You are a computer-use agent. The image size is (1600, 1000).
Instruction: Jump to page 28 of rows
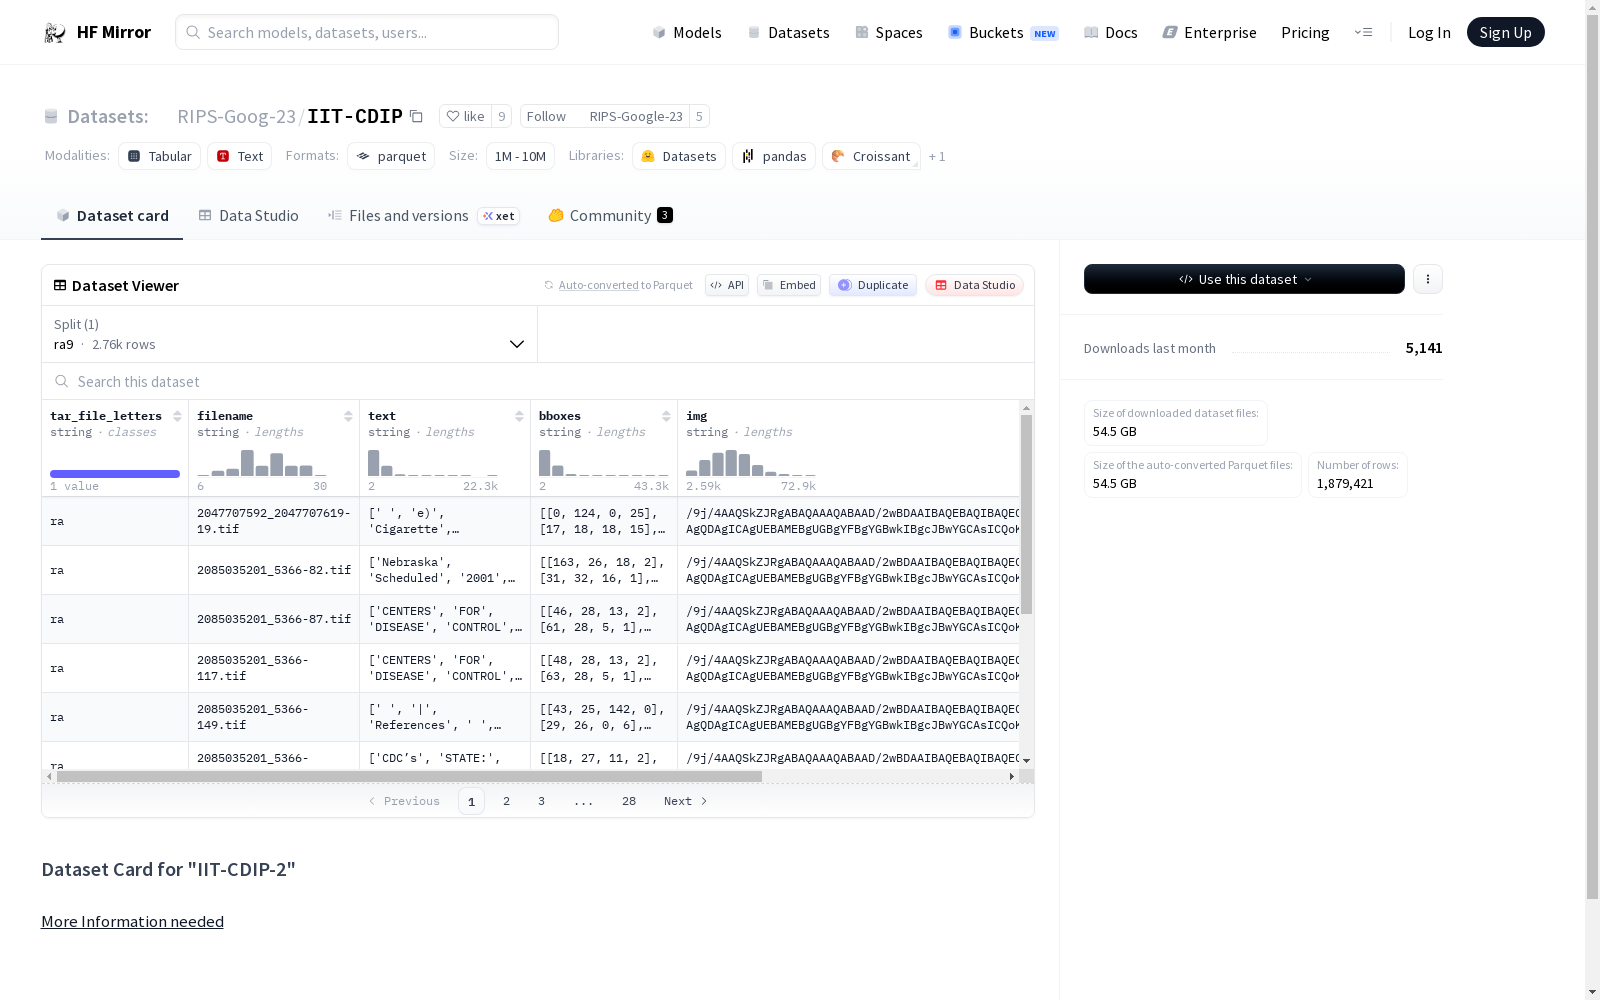point(629,801)
